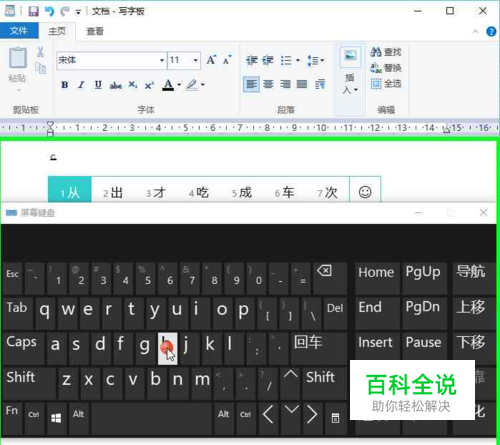
Task: Click 全选 select all button
Action: click(386, 84)
